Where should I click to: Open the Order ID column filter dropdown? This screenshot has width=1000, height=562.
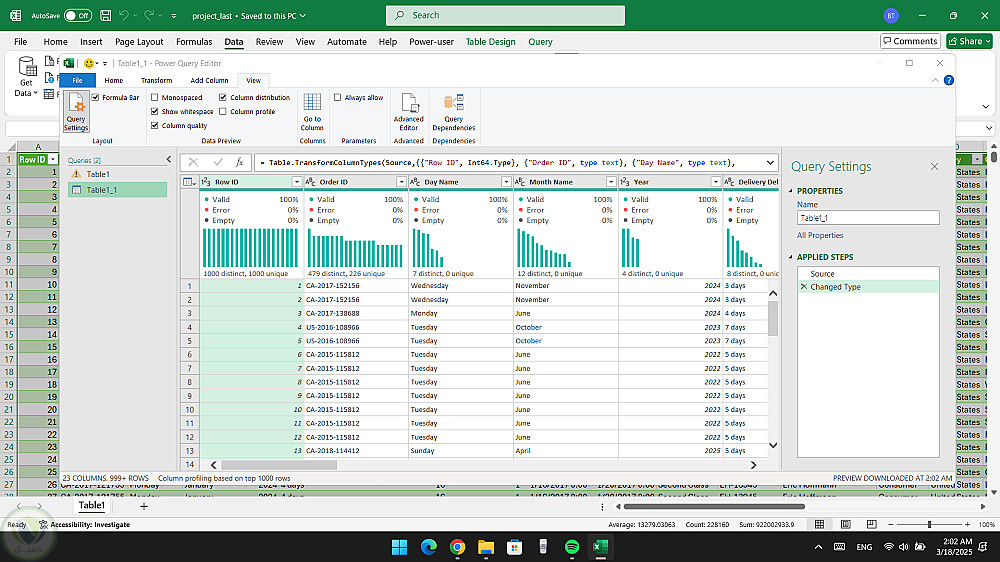pos(401,182)
